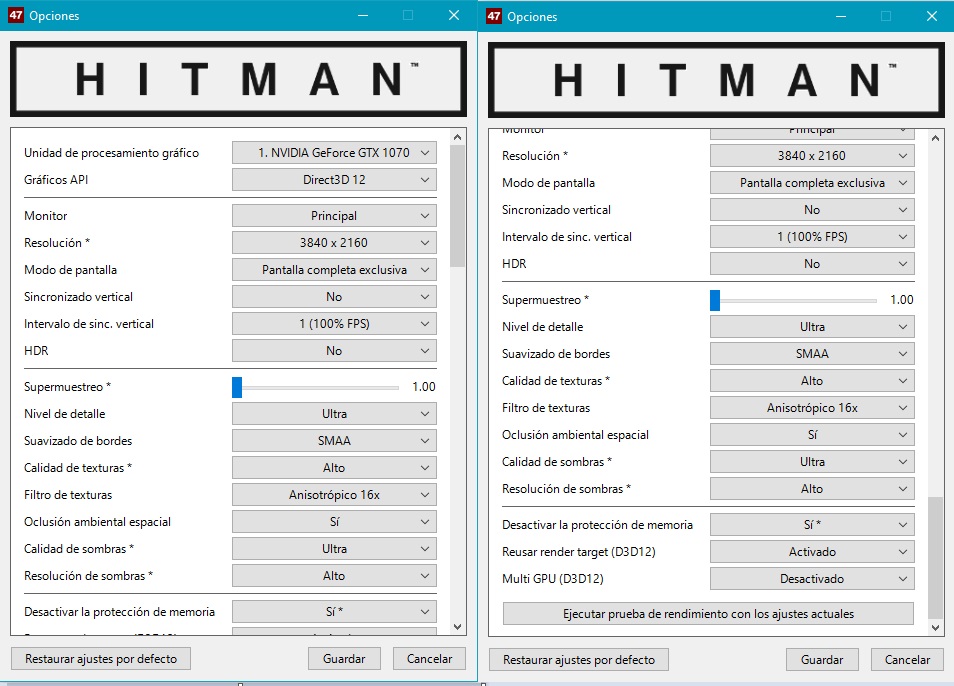This screenshot has height=686, width=954.
Task: Open Resolución de sombras dropdown in right window
Action: pos(812,488)
